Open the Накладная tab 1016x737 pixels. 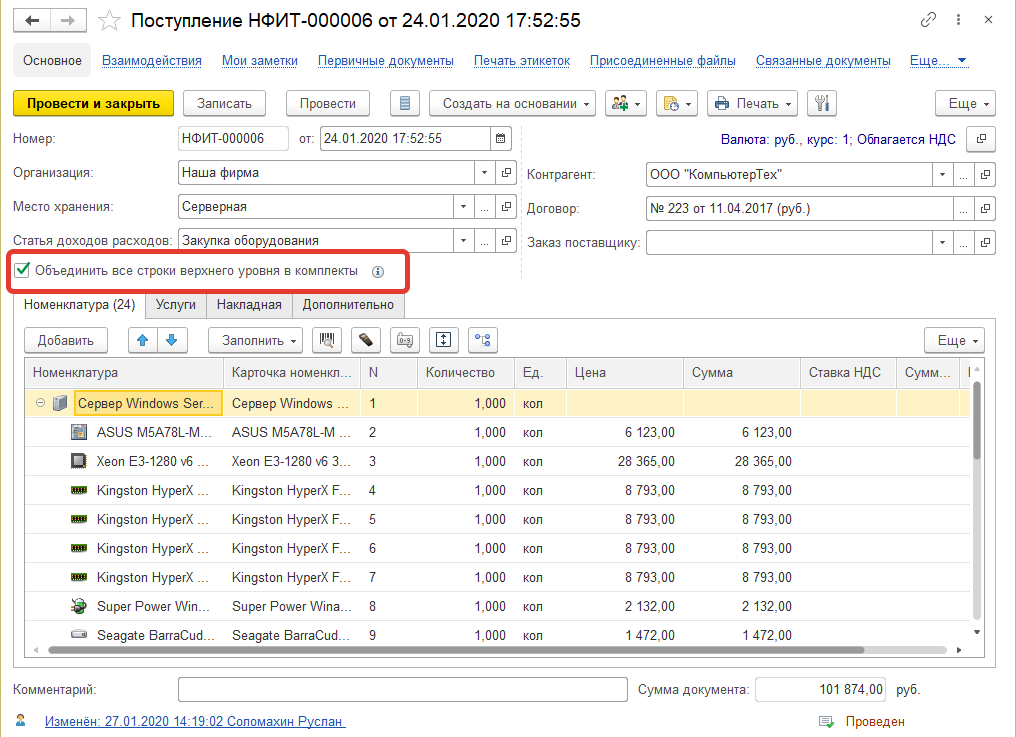[x=251, y=305]
